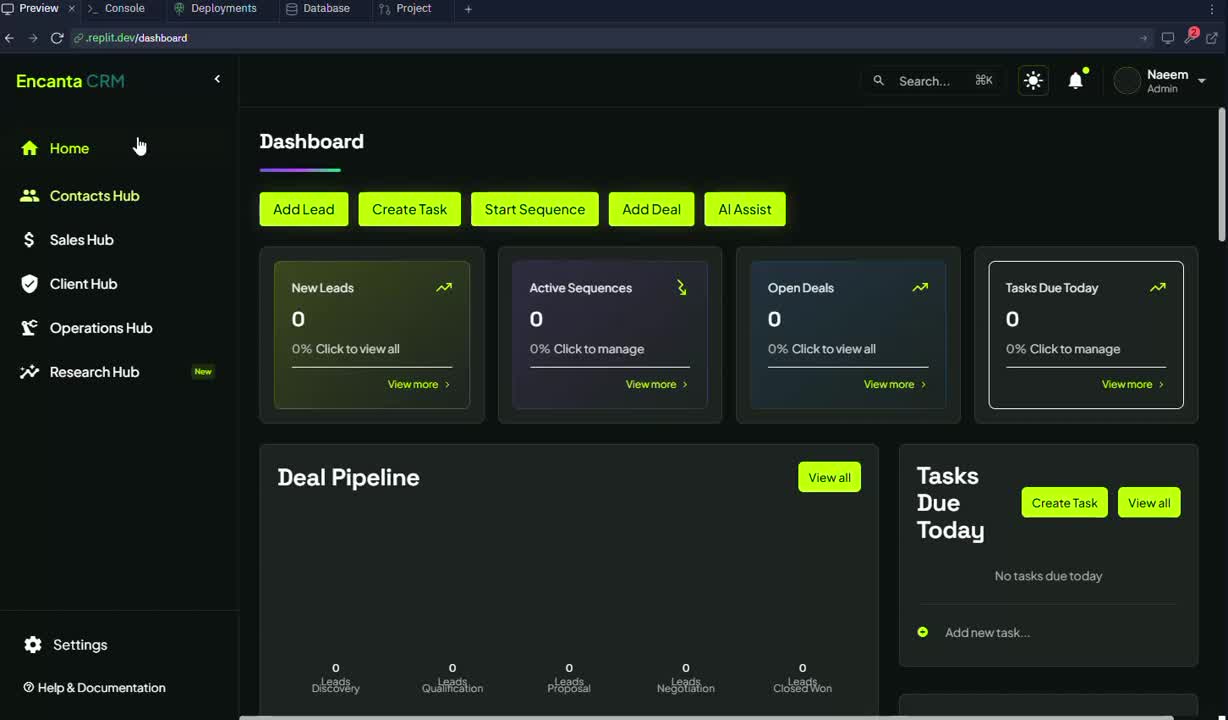Screen dimensions: 1228x720
Task: Go back in the preview browser
Action: [10, 38]
